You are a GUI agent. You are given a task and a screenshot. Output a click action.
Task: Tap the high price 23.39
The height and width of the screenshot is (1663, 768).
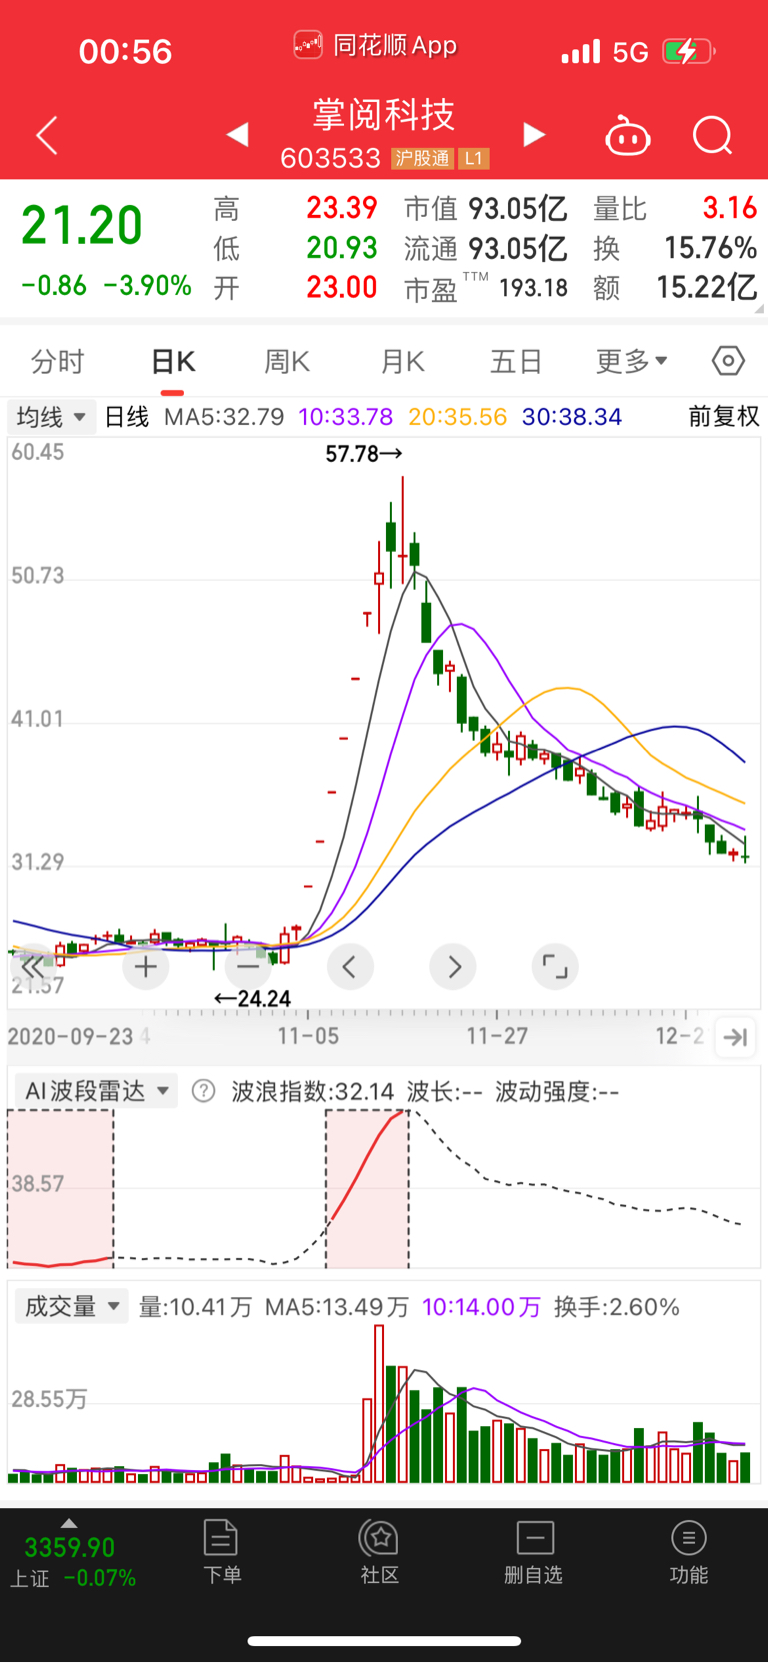[x=342, y=208]
